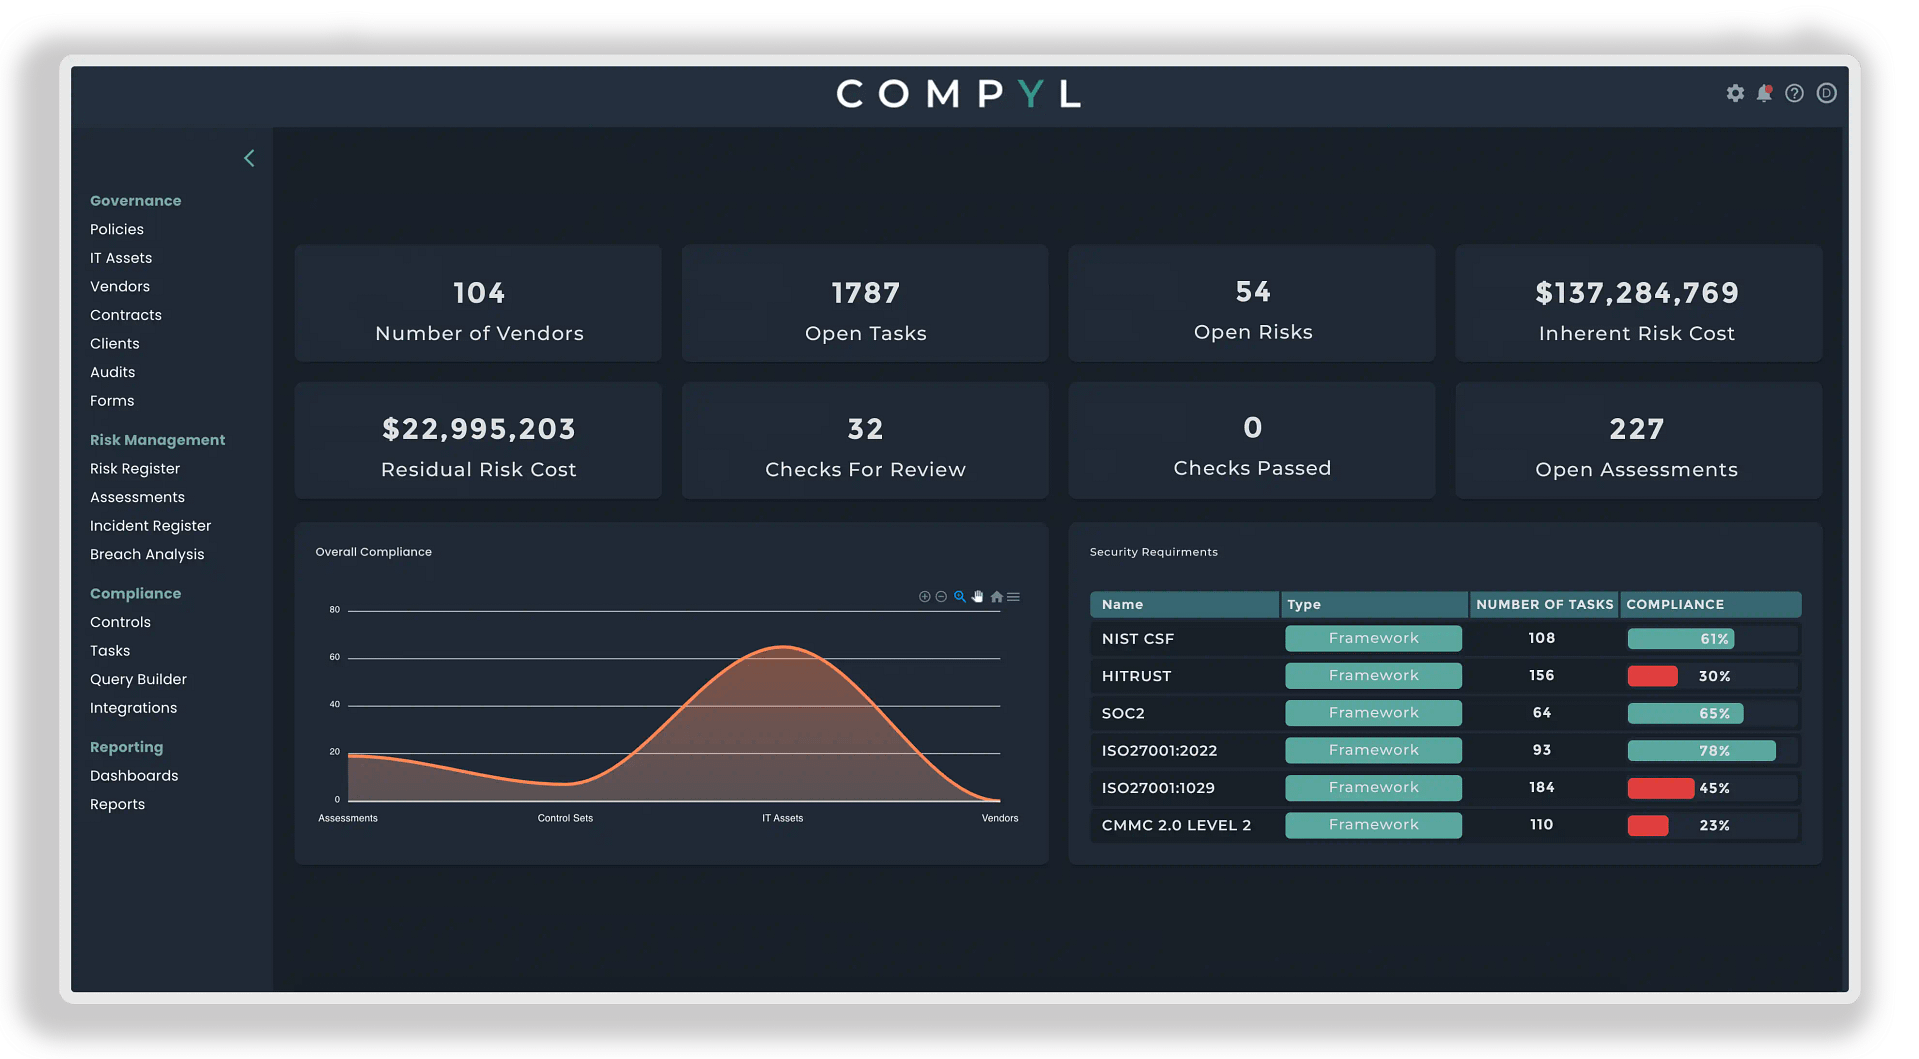This screenshot has height=1059, width=1919.
Task: Zoom out on the Overall Compliance chart
Action: (940, 596)
